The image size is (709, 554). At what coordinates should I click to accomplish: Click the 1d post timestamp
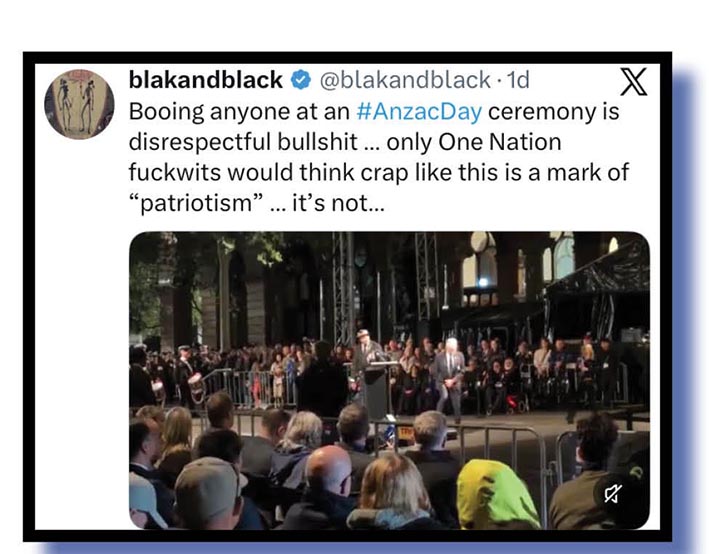517,80
